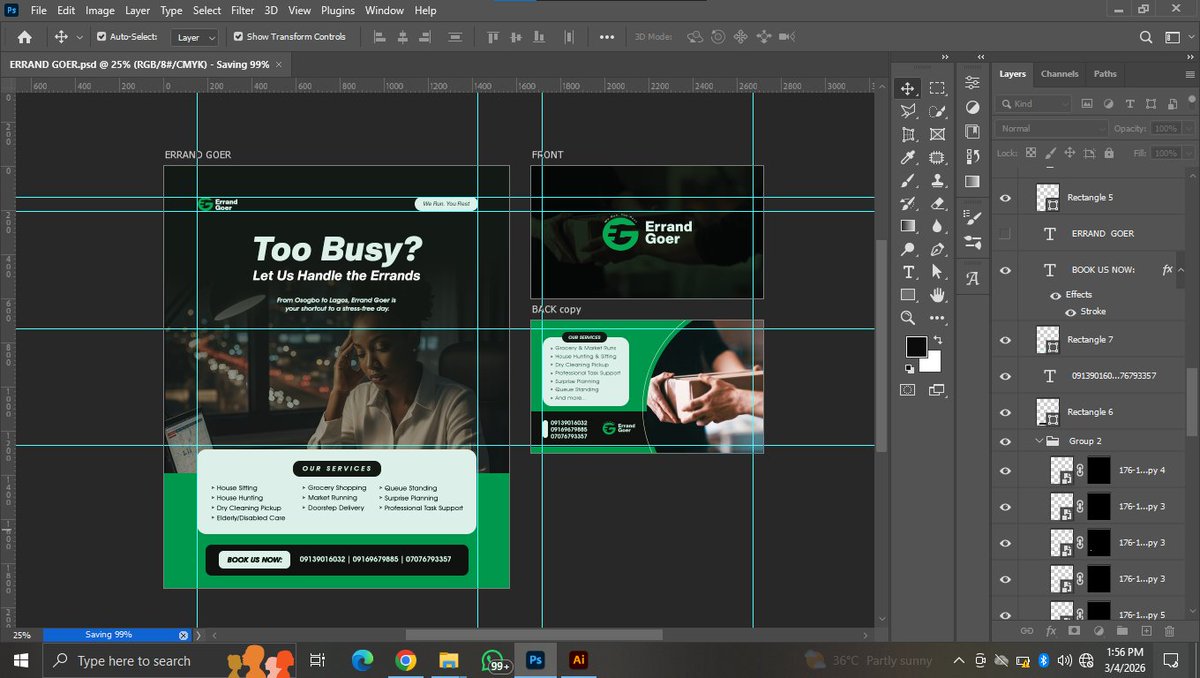Viewport: 1200px width, 678px height.
Task: Open the Fill slider dropdown arrow
Action: pos(1186,153)
